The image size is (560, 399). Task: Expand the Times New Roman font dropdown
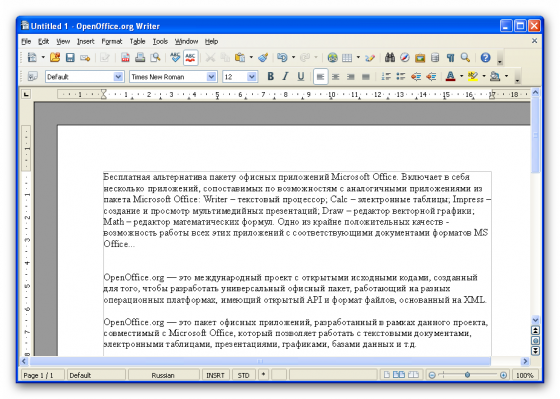tap(211, 77)
